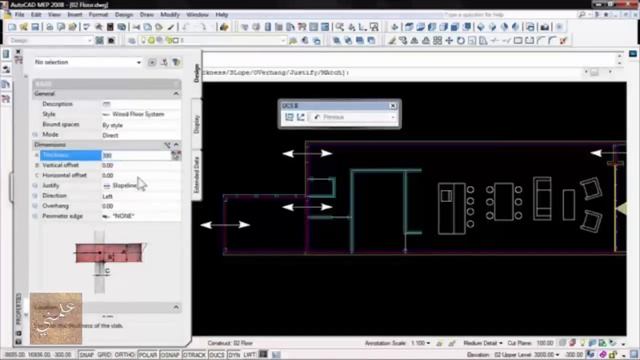This screenshot has height=360, width=640.
Task: Click the Fillet tool icon
Action: tap(552, 40)
